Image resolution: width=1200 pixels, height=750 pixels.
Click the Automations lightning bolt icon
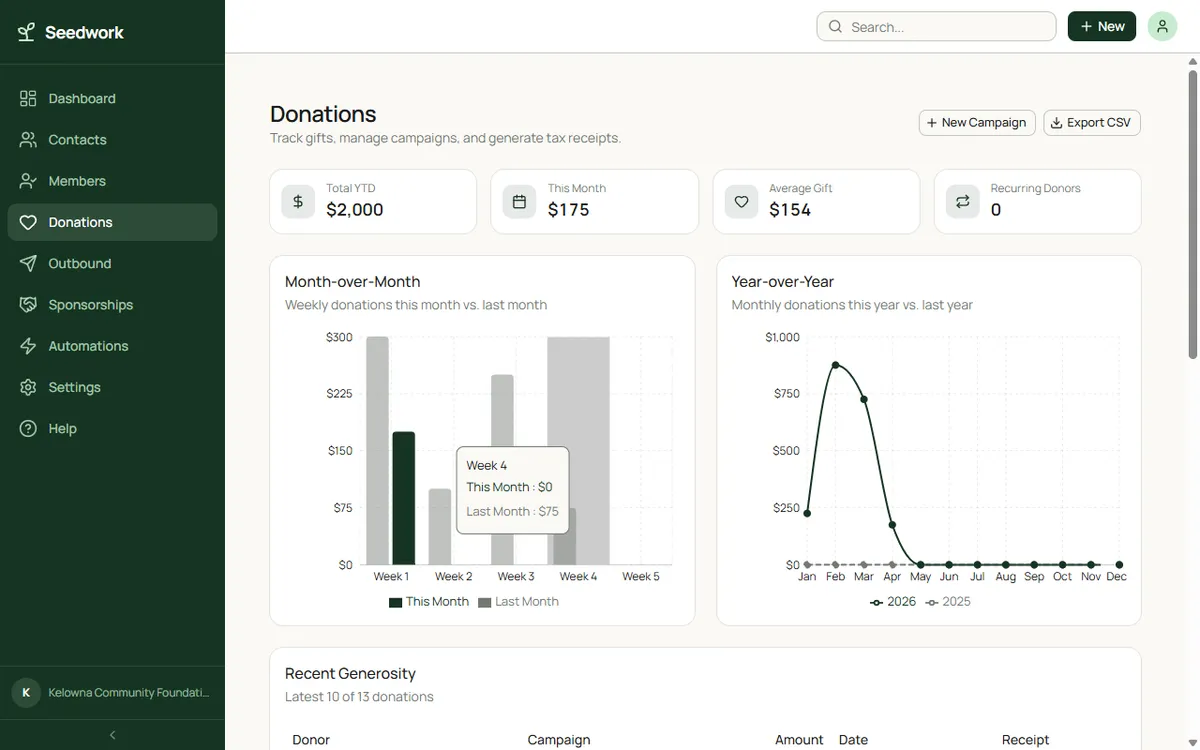[30, 345]
